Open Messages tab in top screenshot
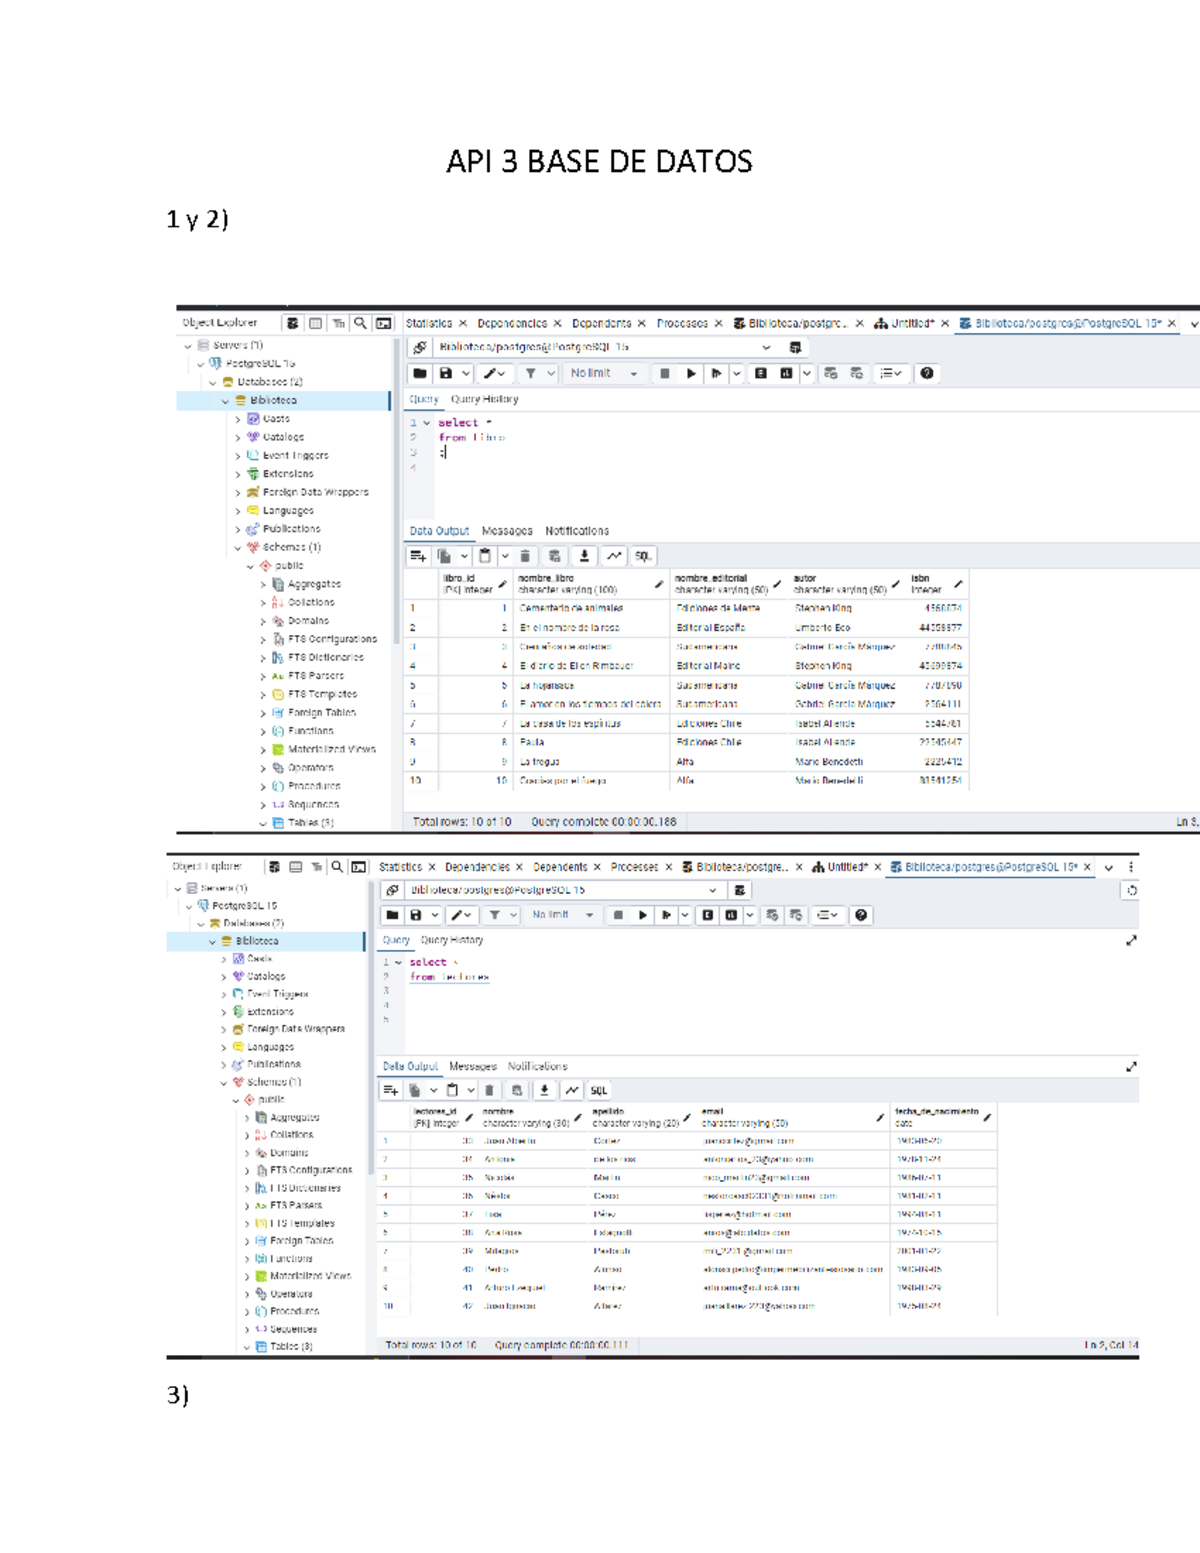Image resolution: width=1200 pixels, height=1553 pixels. pyautogui.click(x=507, y=531)
